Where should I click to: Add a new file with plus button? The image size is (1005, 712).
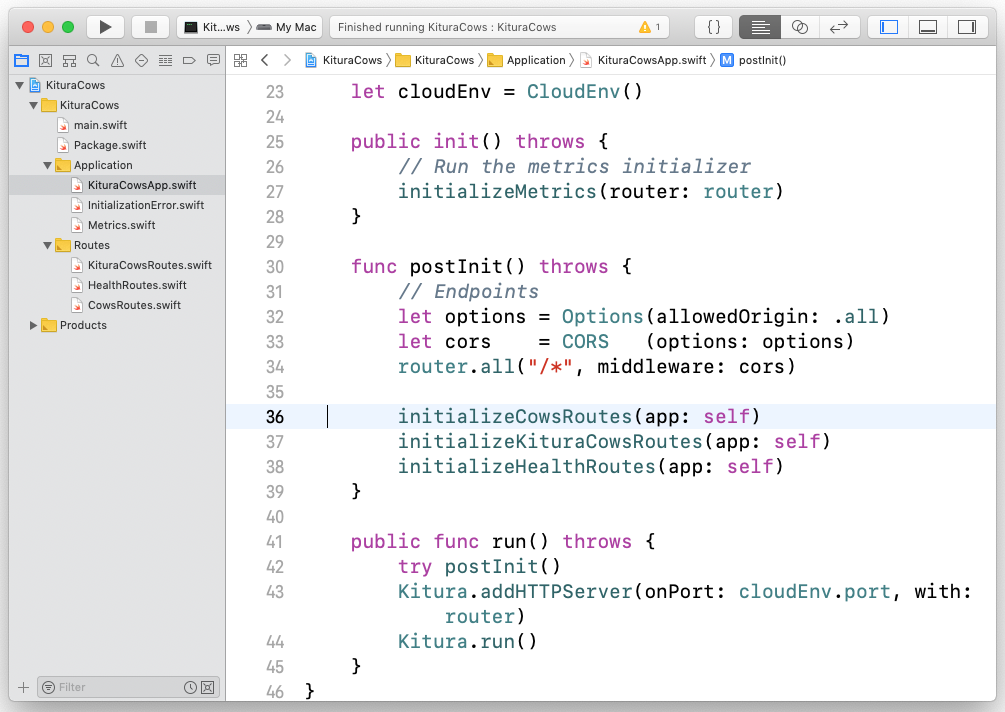click(x=24, y=688)
